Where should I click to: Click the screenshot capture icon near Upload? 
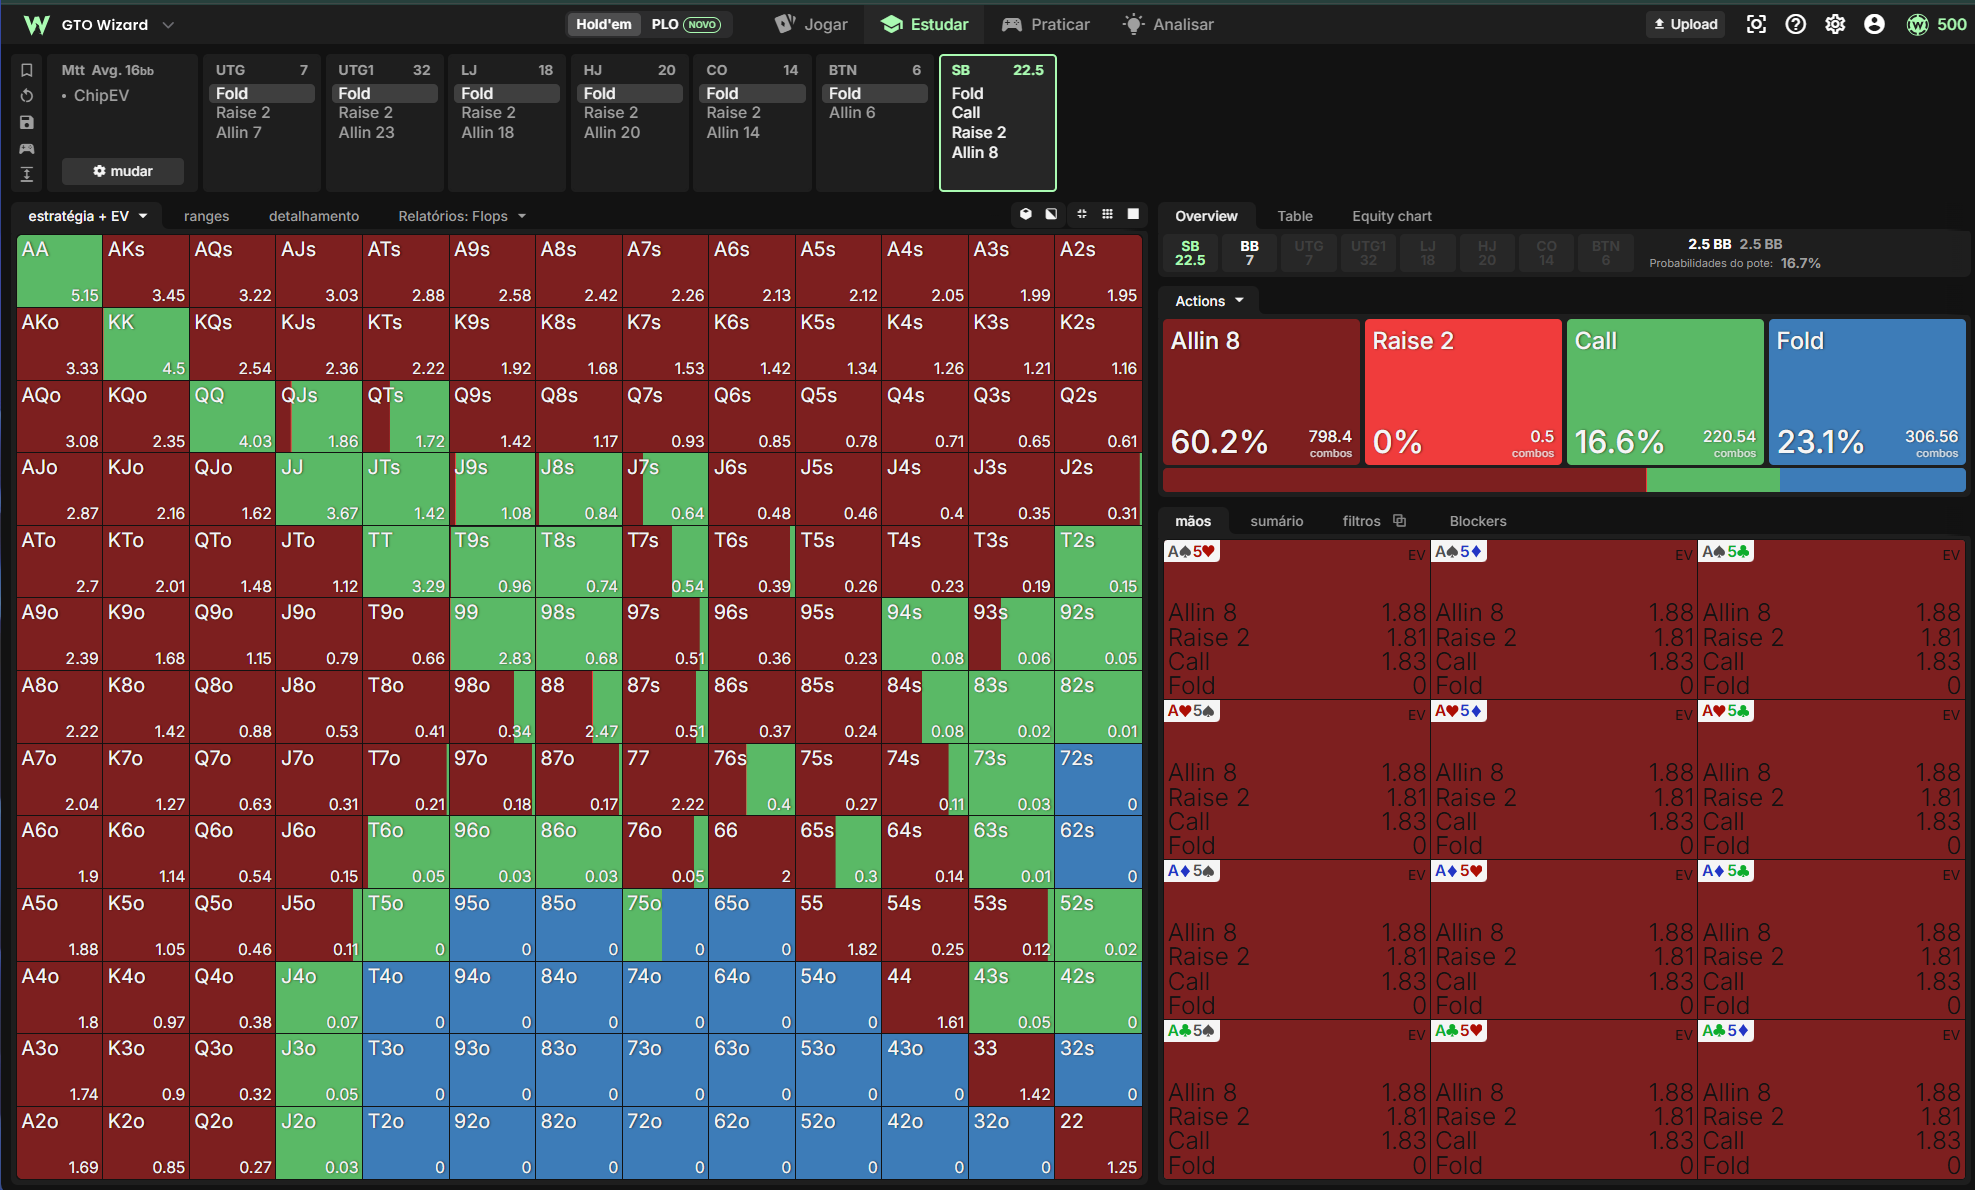click(1756, 24)
